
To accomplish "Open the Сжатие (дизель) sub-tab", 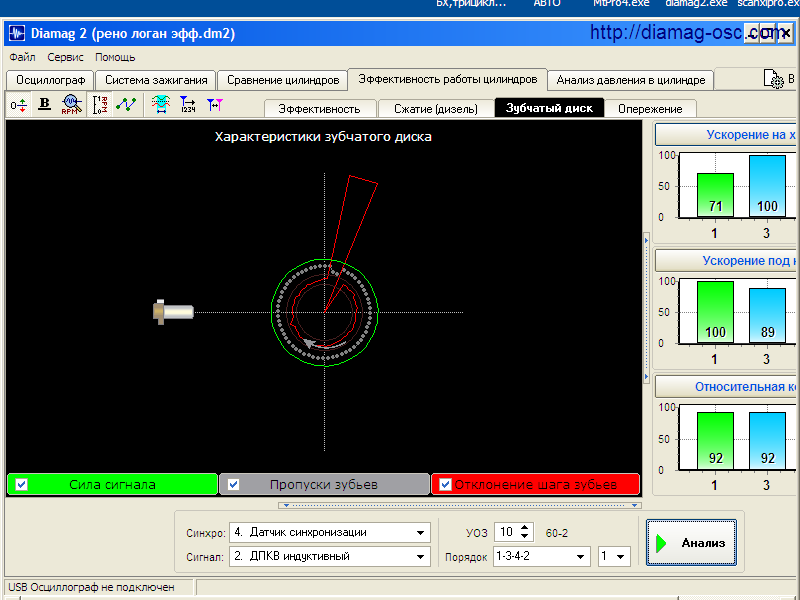I will pos(436,109).
